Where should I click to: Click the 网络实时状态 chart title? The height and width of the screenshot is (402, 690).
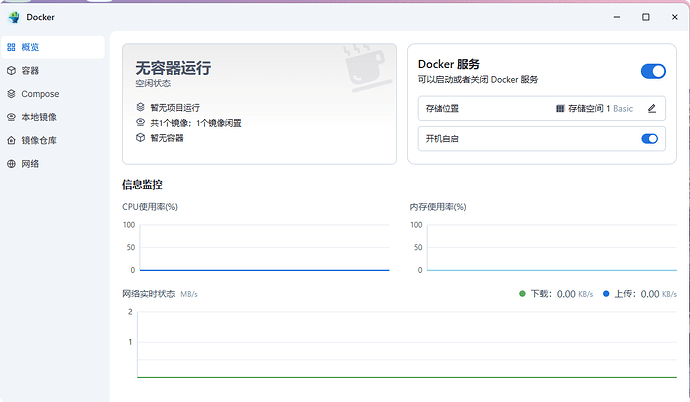(x=149, y=294)
